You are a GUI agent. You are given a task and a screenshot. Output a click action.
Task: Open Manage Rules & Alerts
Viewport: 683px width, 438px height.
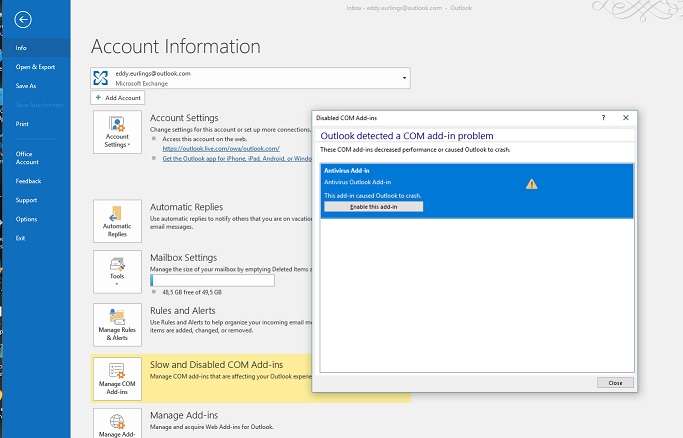coord(117,325)
